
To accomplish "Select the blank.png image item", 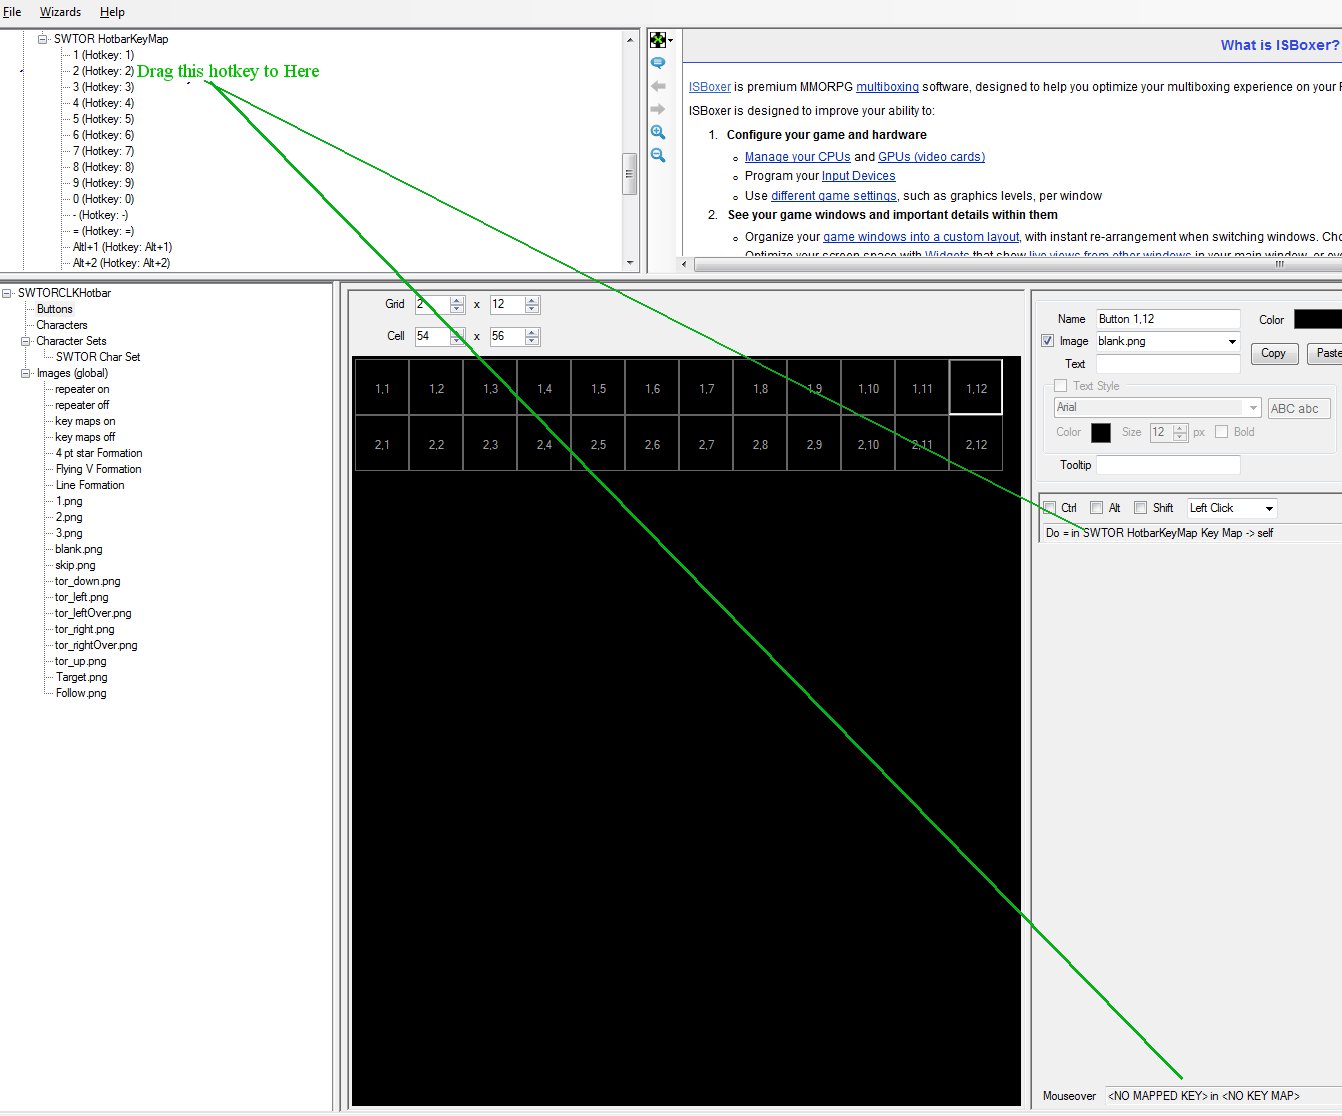I will click(x=79, y=549).
